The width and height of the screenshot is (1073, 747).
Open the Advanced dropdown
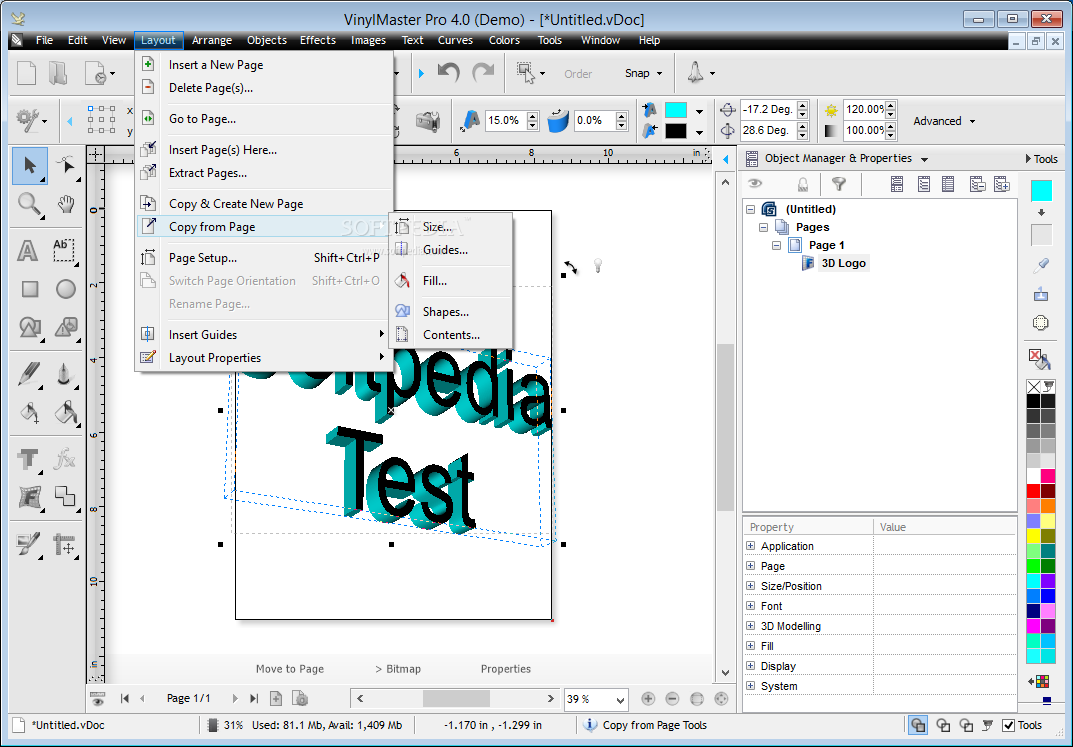[972, 121]
